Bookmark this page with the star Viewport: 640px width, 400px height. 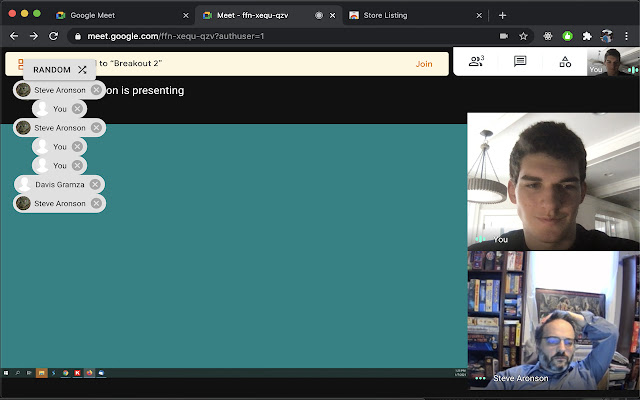(523, 36)
